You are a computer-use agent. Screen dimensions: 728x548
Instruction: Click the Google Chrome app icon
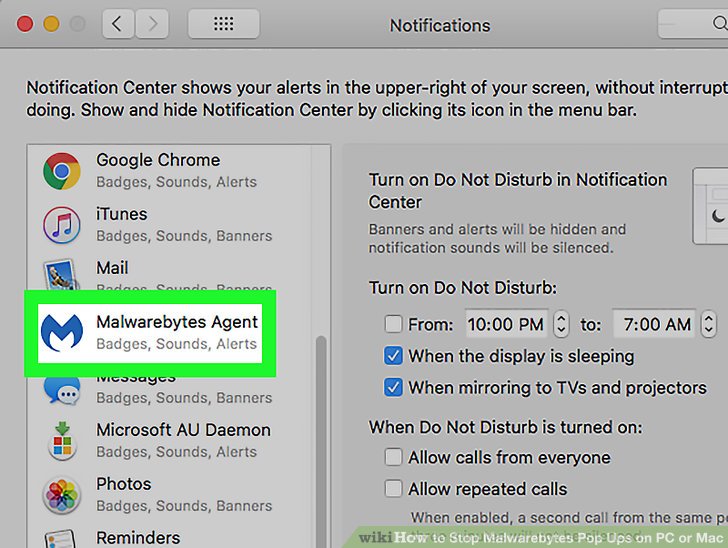click(62, 171)
